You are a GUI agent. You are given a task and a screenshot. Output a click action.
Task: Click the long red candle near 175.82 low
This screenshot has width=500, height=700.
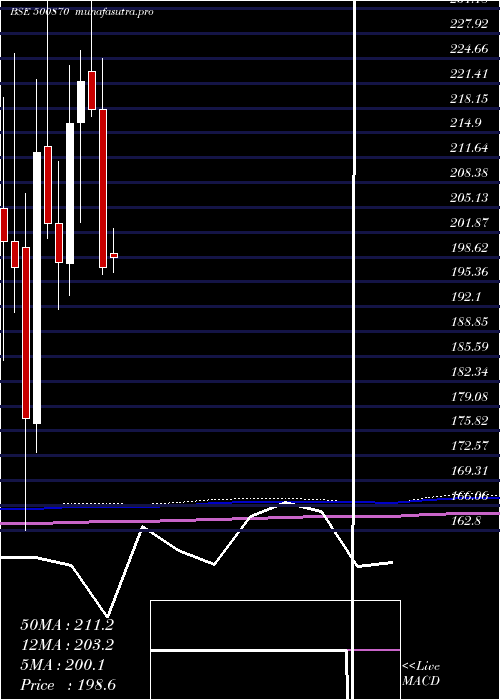pyautogui.click(x=26, y=333)
